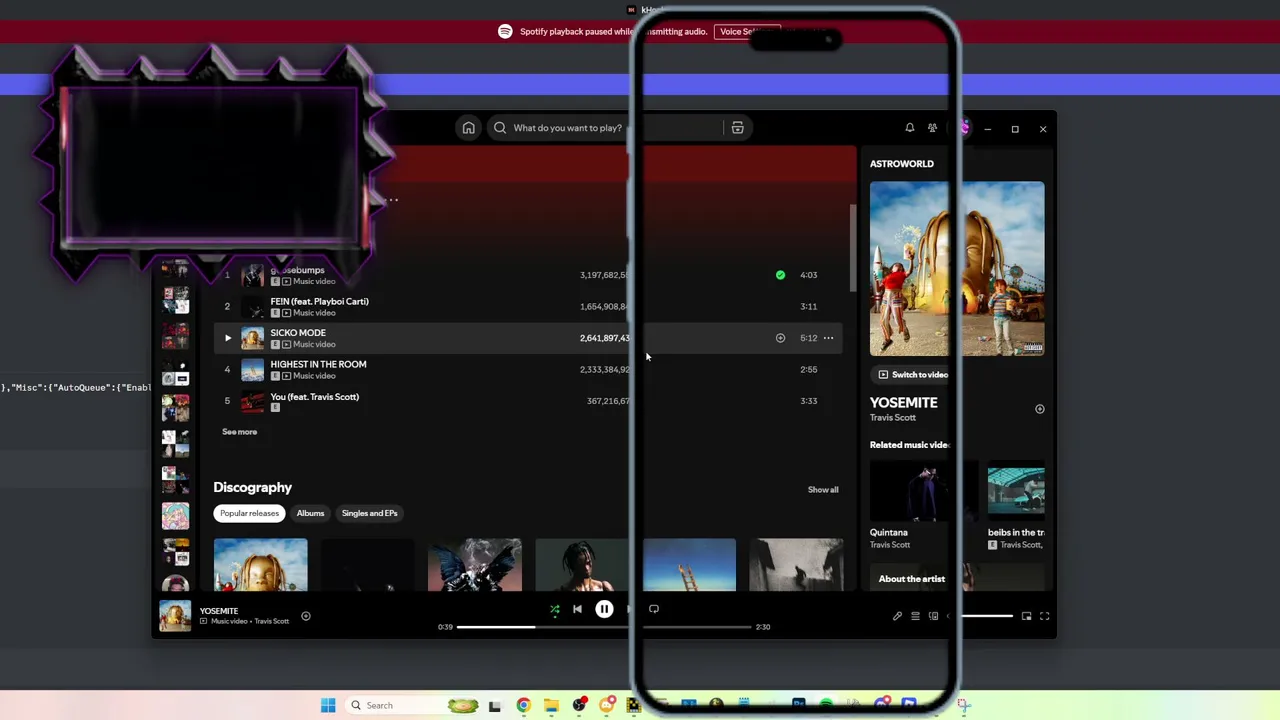Click Switch to video button
The width and height of the screenshot is (1280, 720).
pos(913,375)
